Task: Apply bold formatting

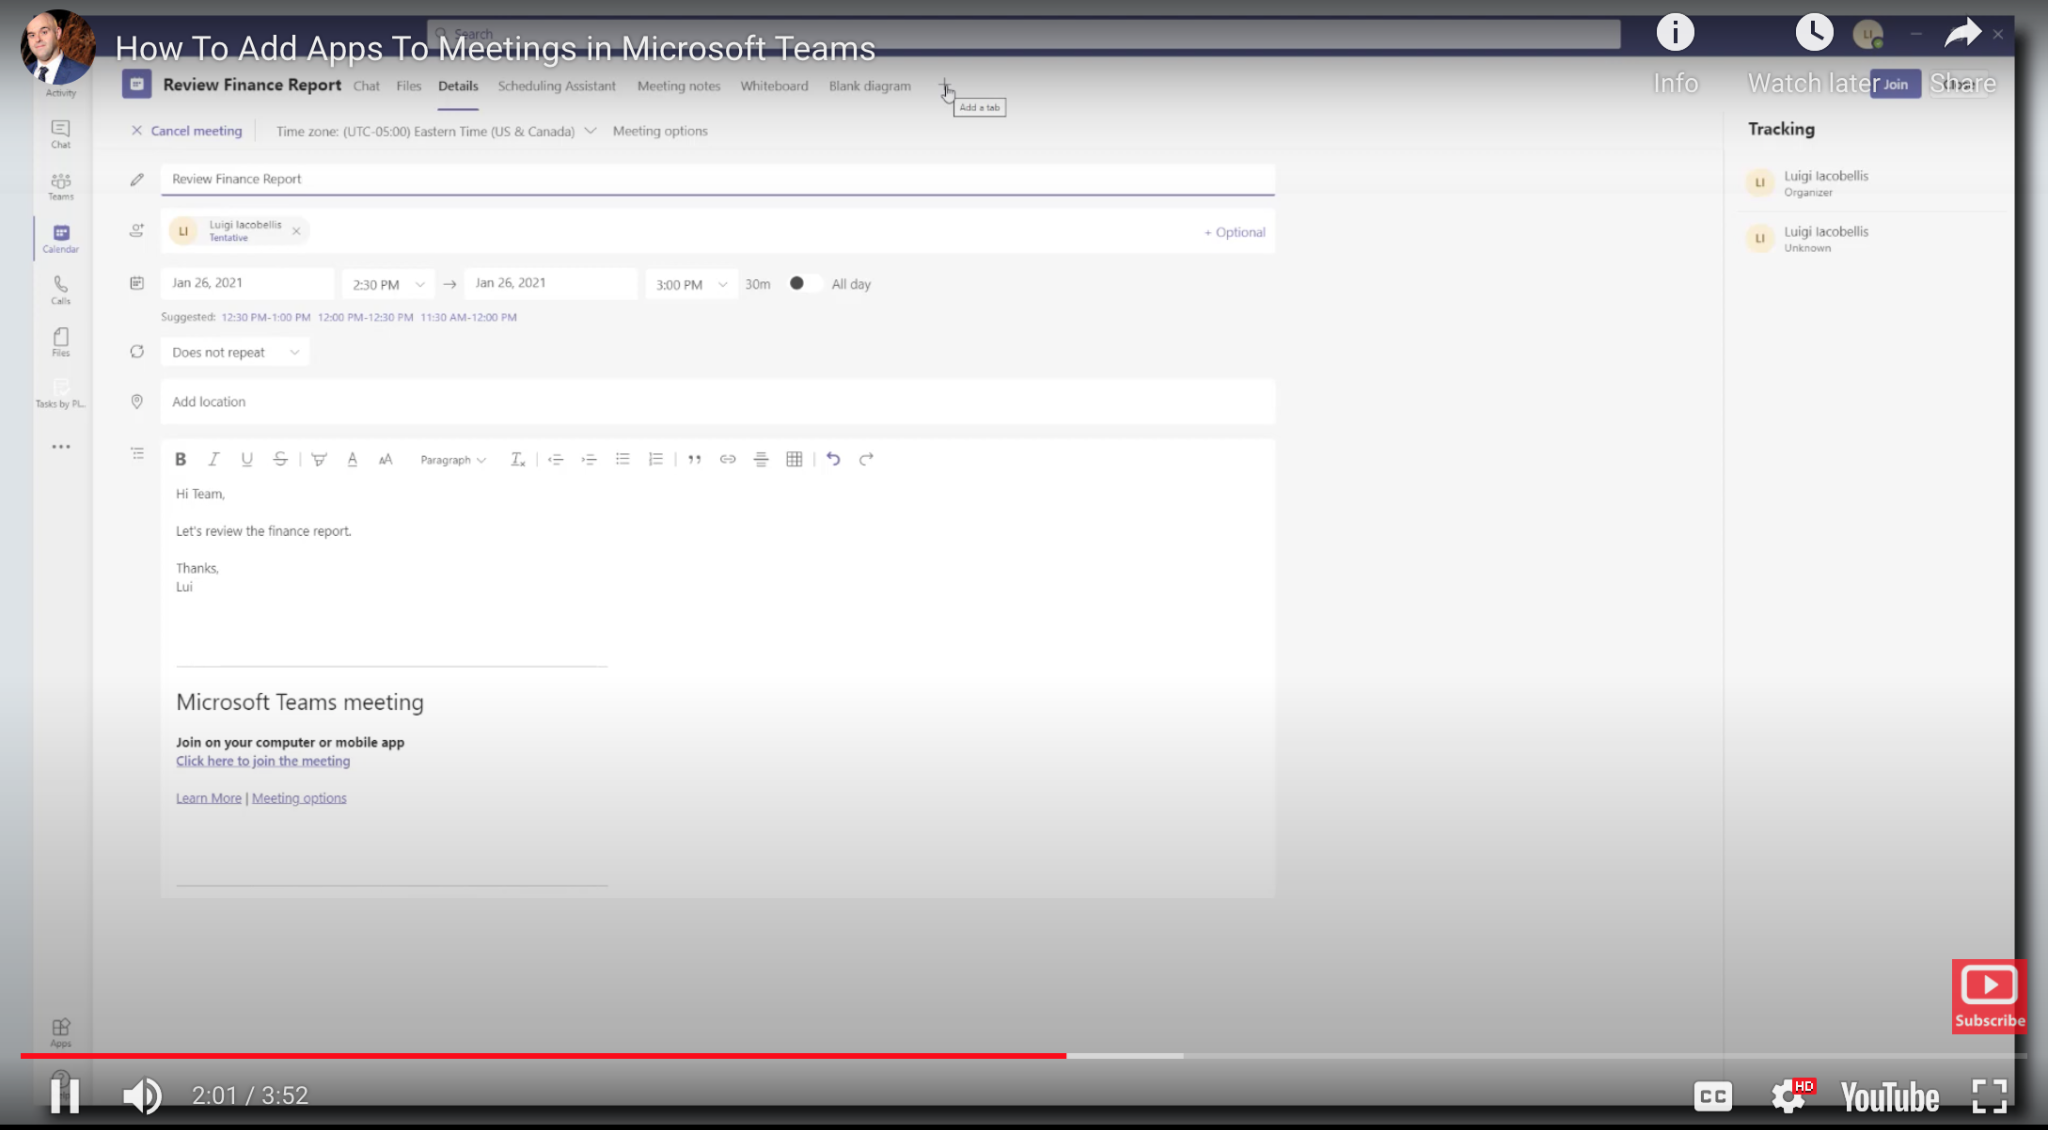Action: click(x=181, y=459)
